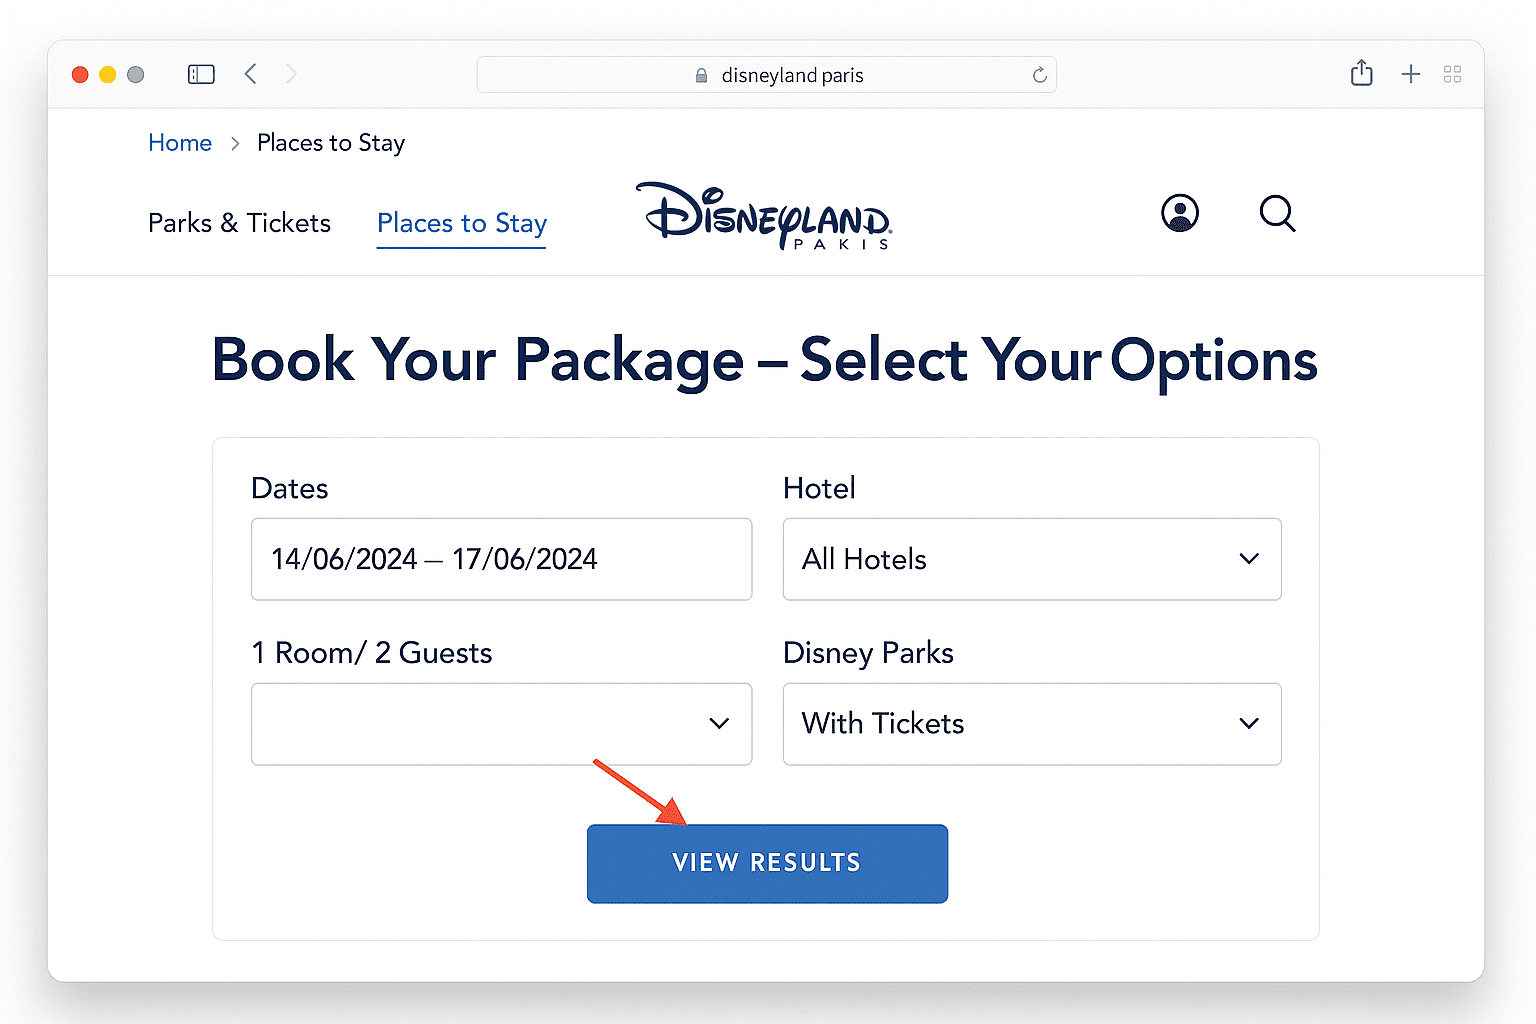Open a new tab with plus icon
Screen dimensions: 1536x1024
[1411, 74]
